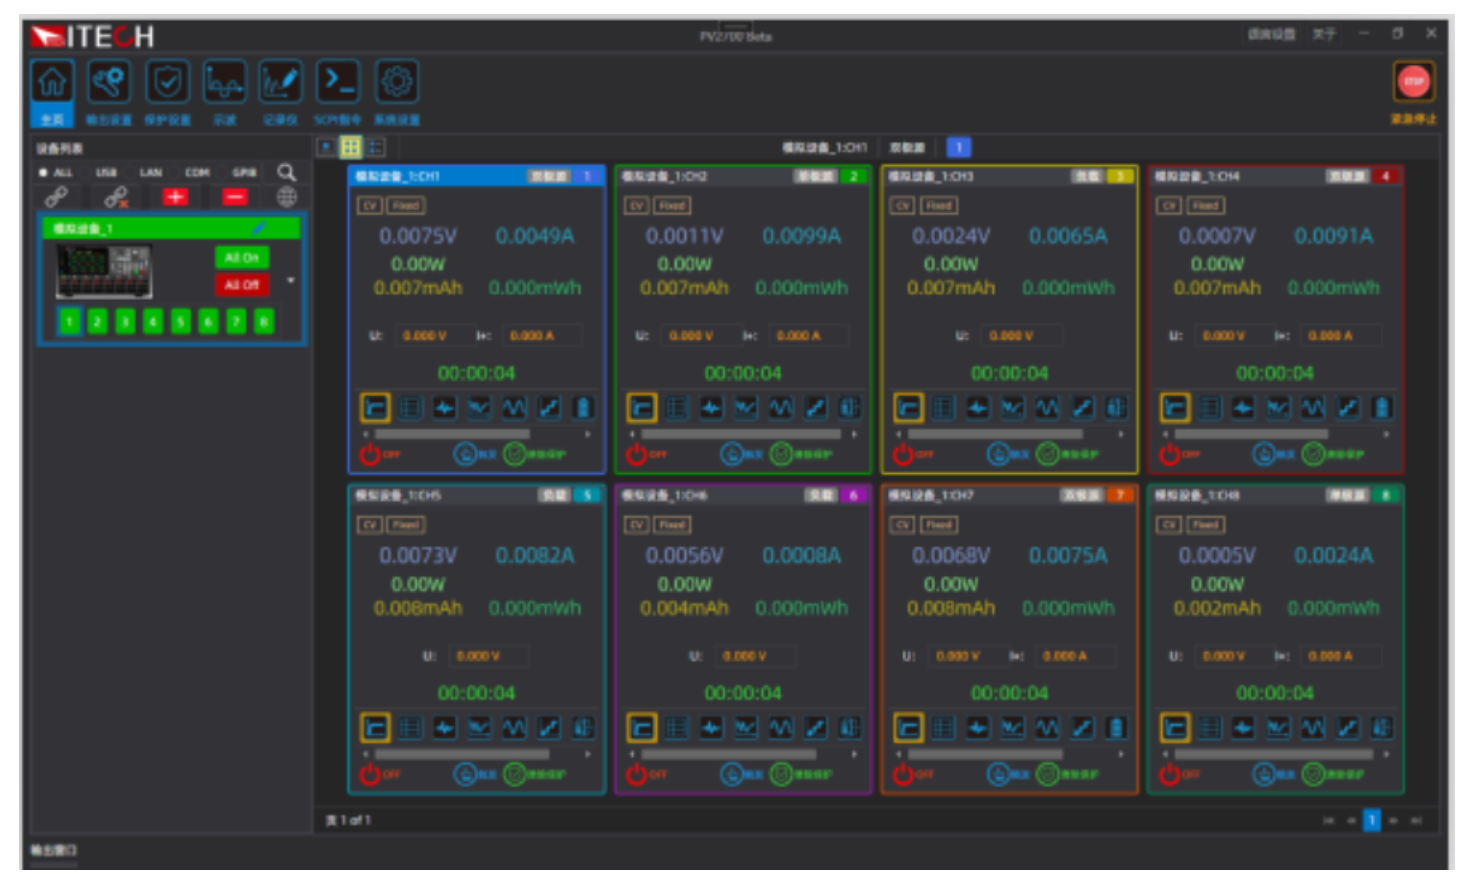Open system settings gear icon
Viewport: 1478px width, 884px height.
tap(397, 82)
